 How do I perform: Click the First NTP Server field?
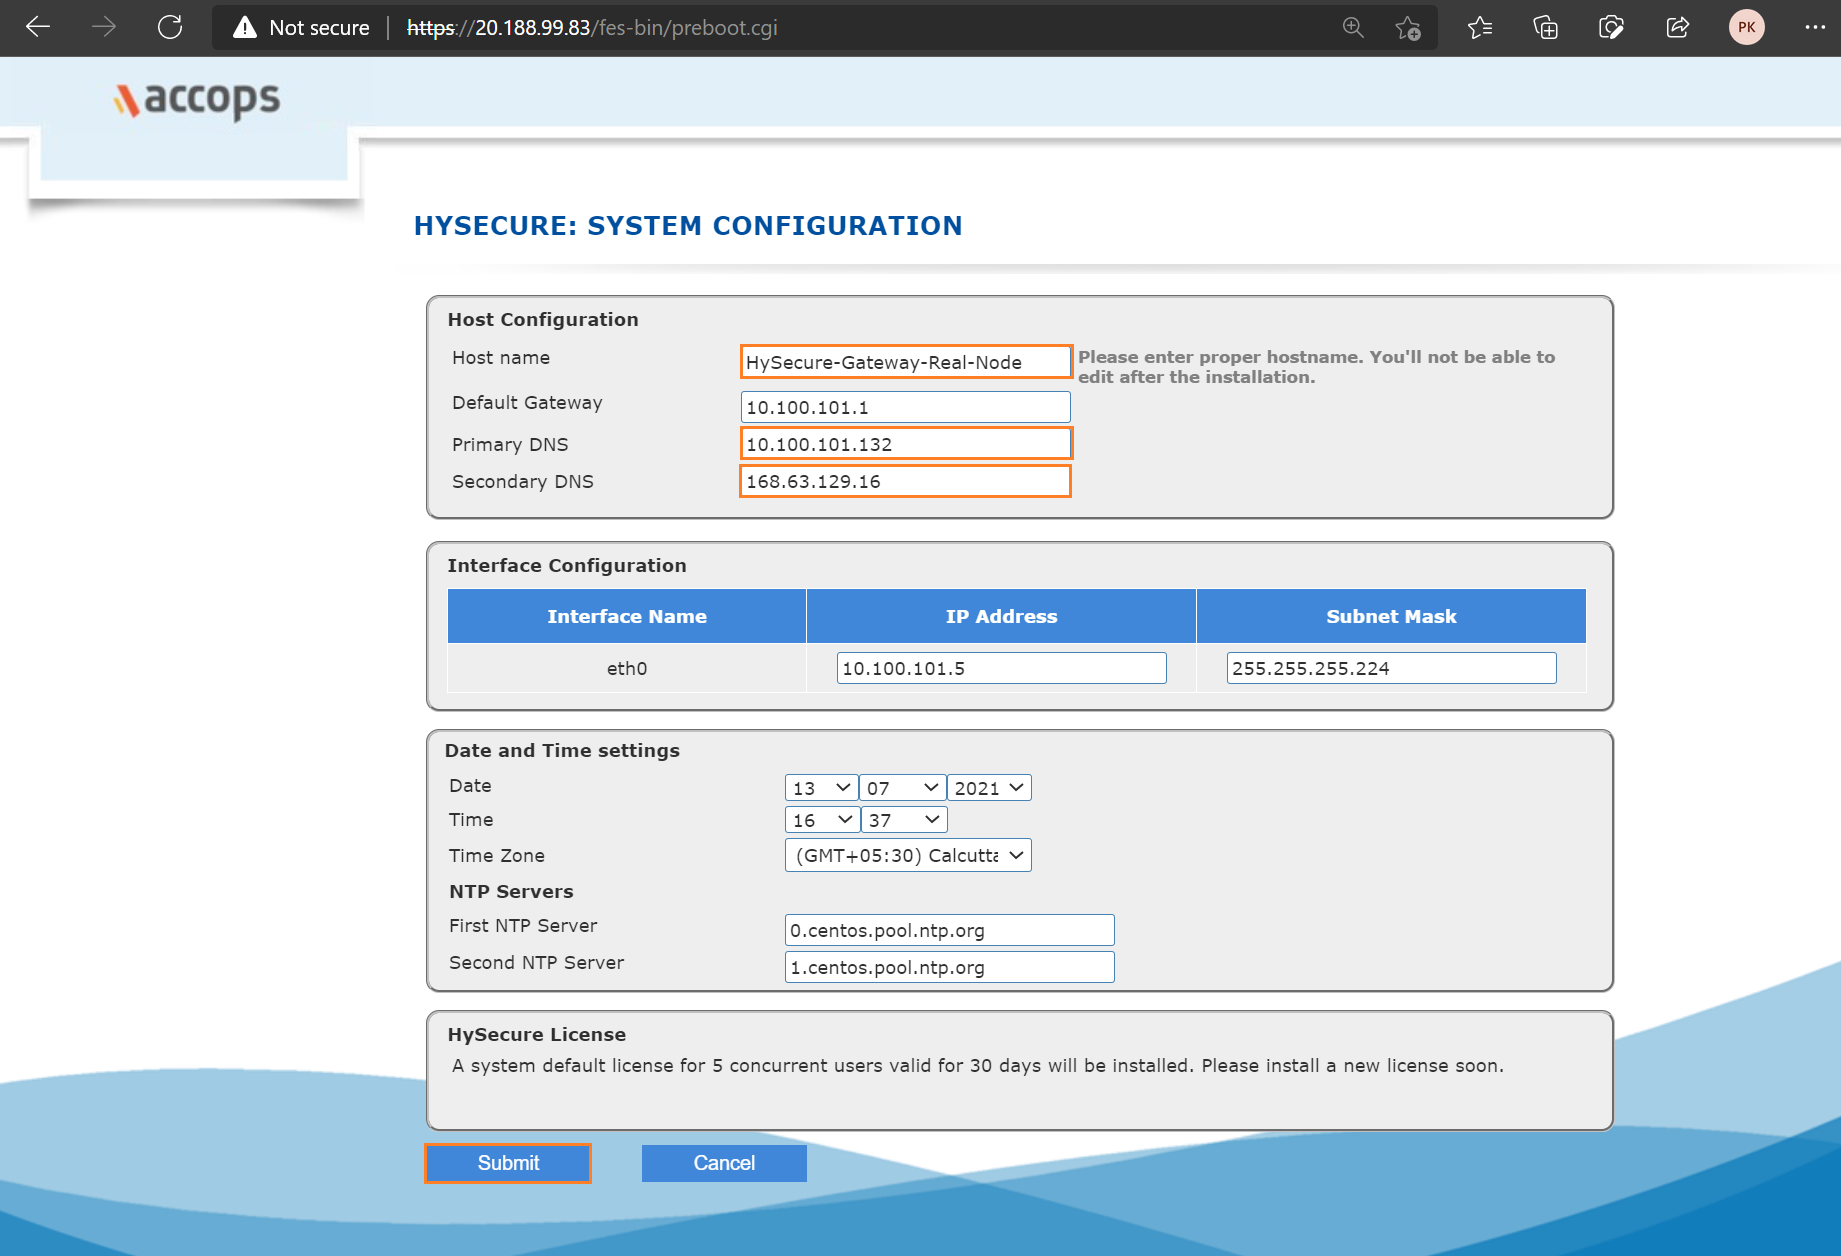click(x=950, y=930)
